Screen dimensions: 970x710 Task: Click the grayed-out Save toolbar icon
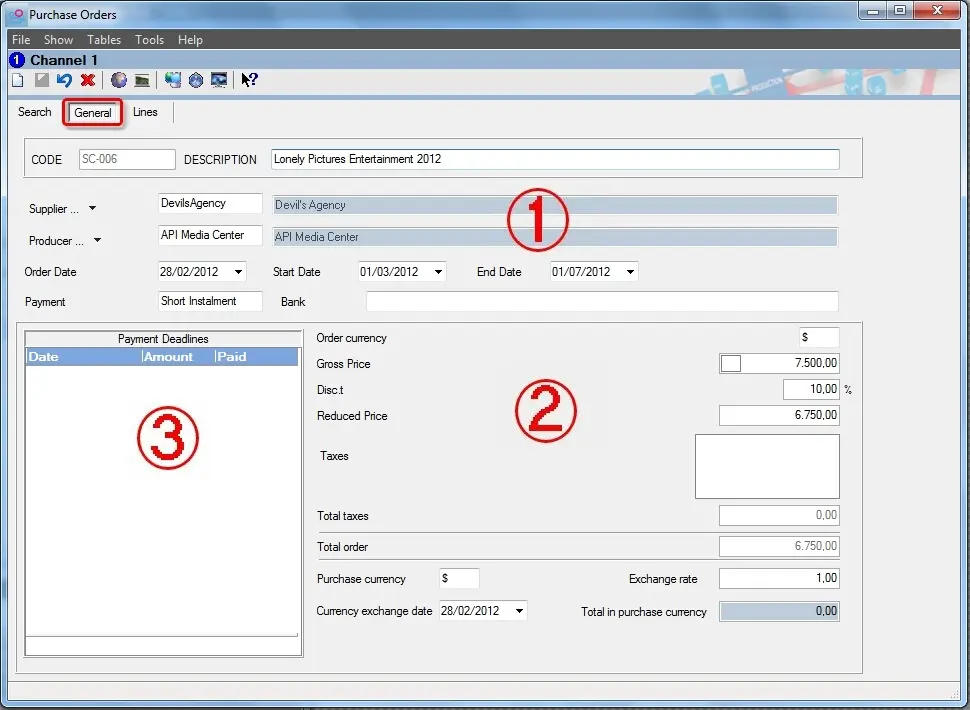pos(41,81)
